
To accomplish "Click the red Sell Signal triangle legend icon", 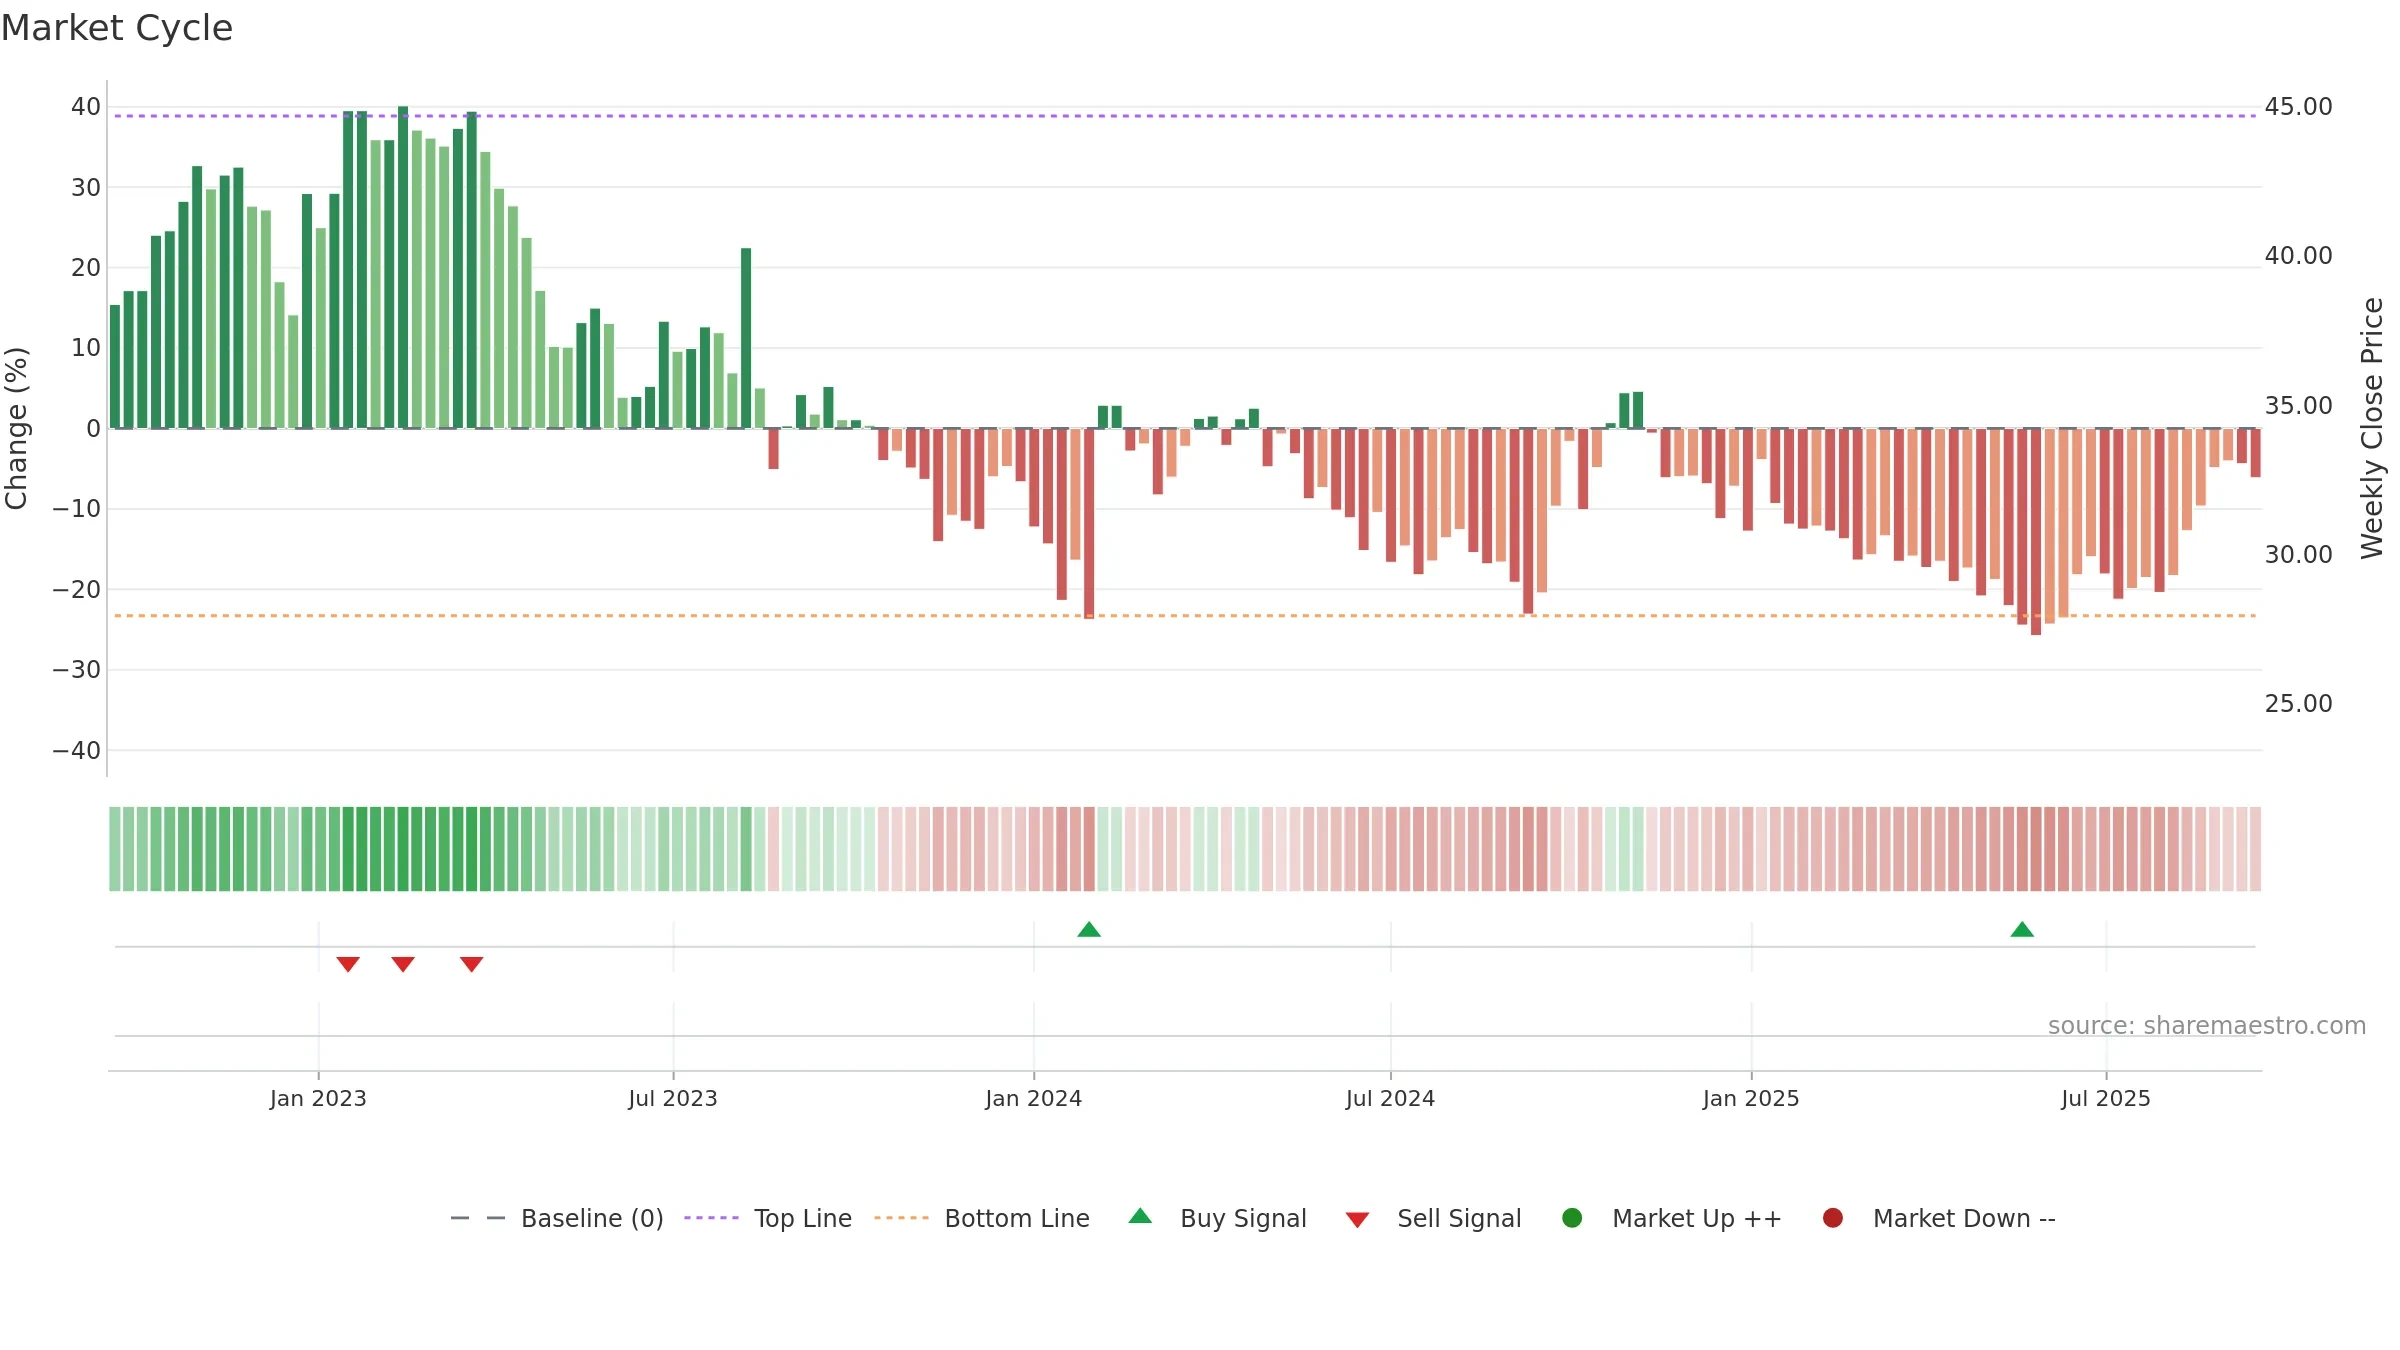I will 1357,1220.
